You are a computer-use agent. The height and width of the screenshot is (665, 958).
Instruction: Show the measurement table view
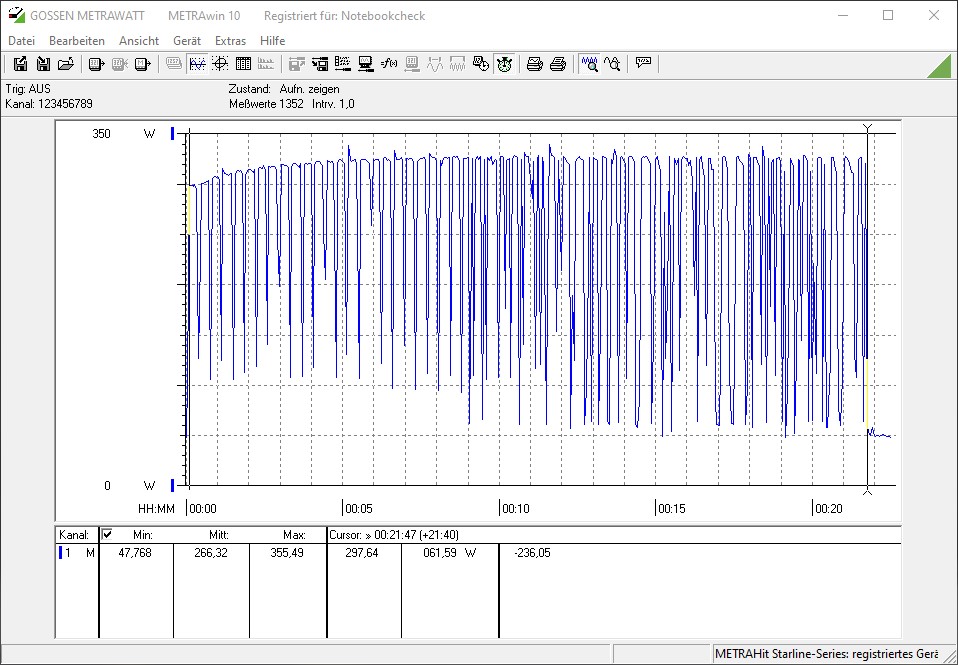click(243, 64)
